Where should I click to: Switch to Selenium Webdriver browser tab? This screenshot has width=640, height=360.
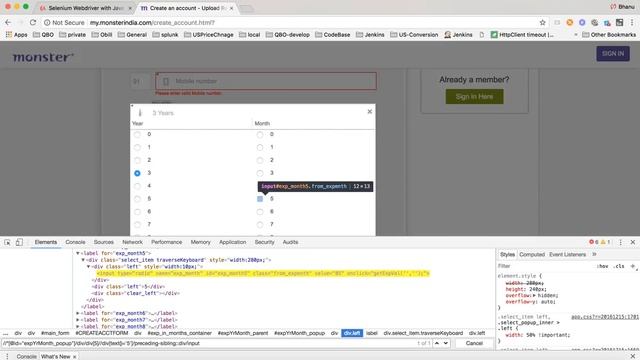[x=86, y=8]
